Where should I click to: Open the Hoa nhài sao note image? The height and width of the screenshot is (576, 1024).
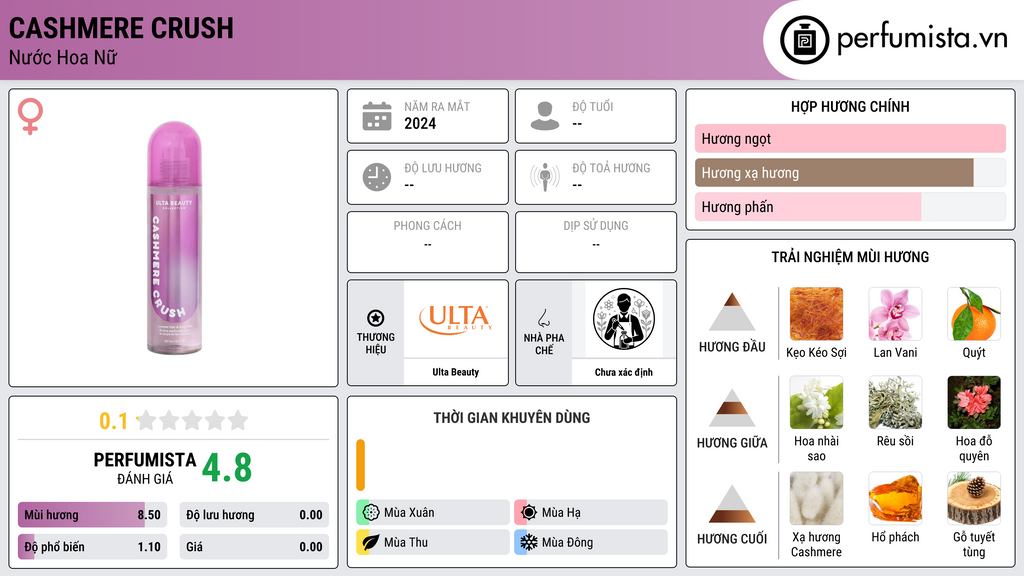click(x=816, y=403)
